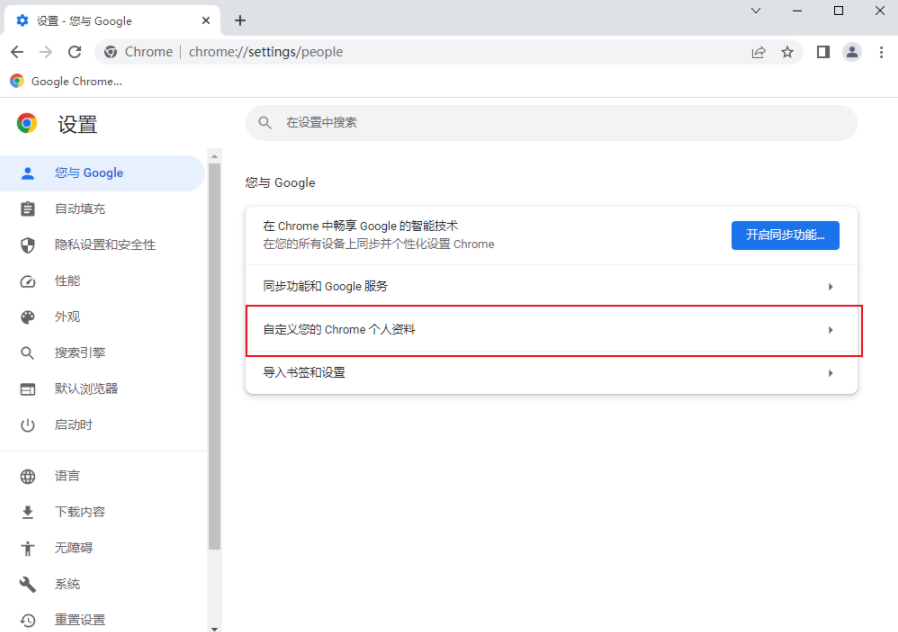Open 系统 in the sidebar
The height and width of the screenshot is (632, 898).
pos(102,584)
